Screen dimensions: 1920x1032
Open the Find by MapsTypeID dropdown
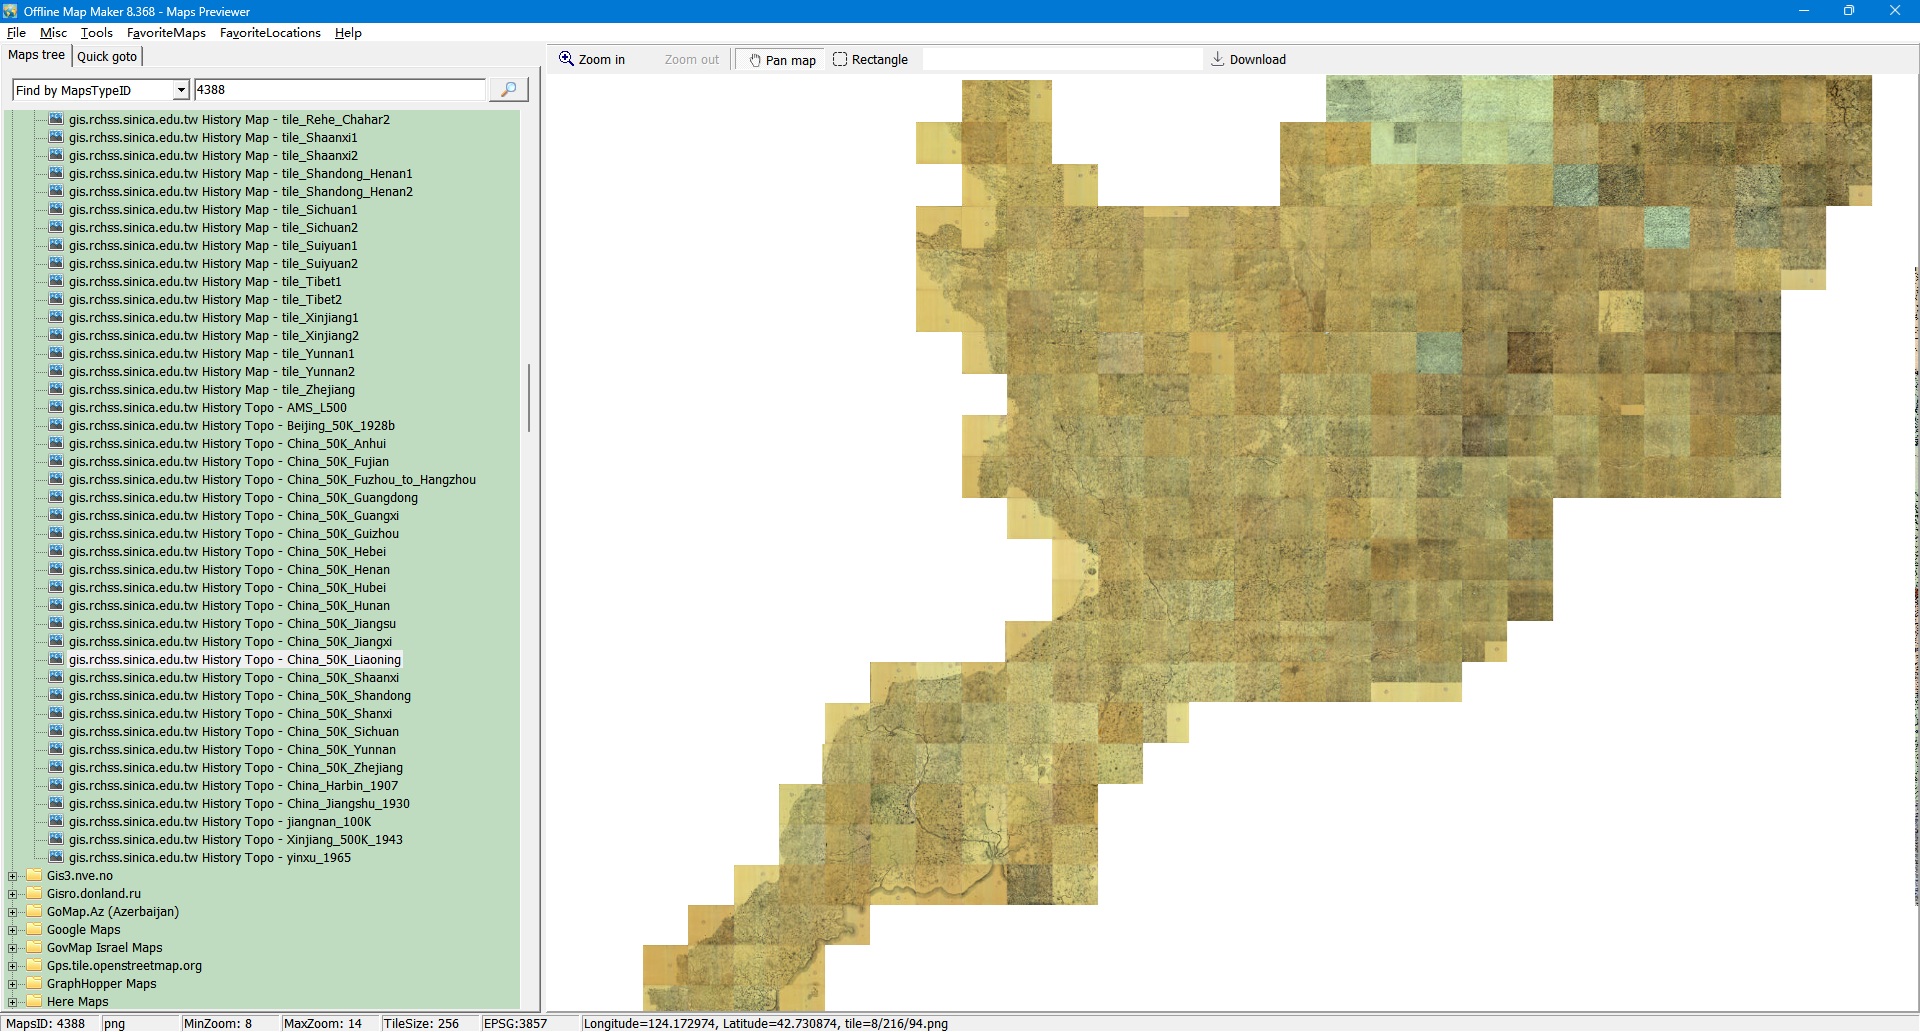click(x=181, y=90)
